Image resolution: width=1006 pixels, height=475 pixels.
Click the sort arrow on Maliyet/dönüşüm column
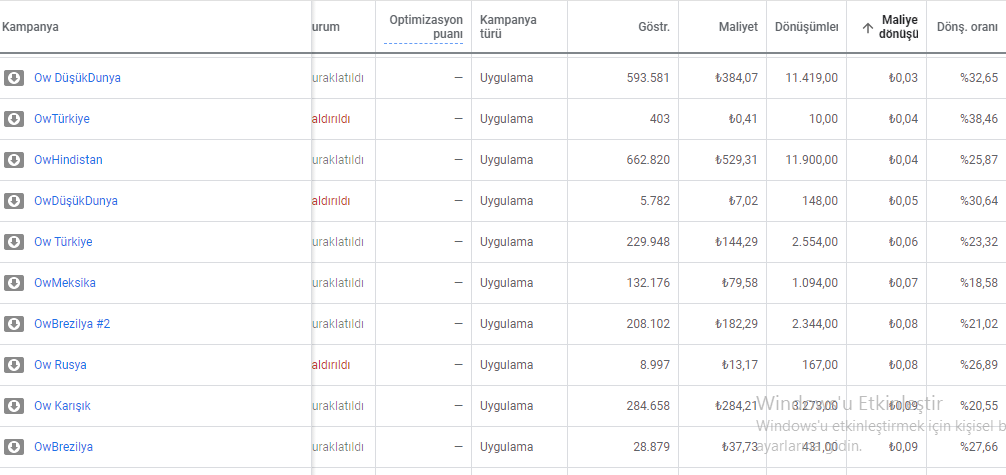868,28
